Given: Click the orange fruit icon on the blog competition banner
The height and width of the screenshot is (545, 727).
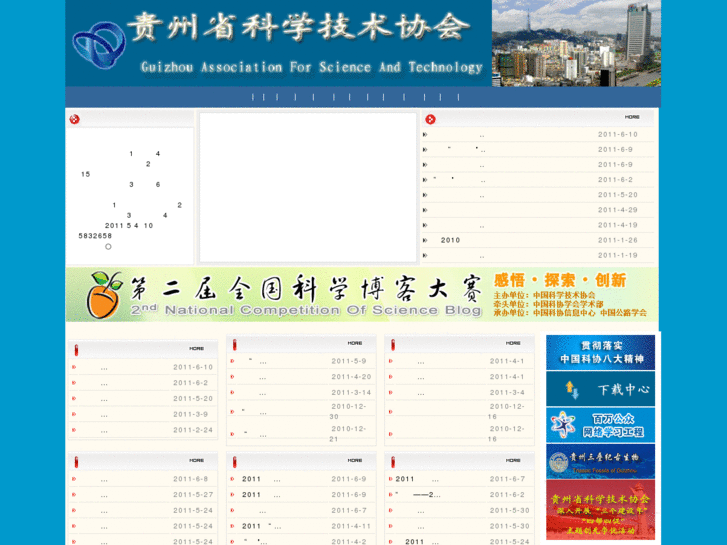Looking at the screenshot, I should click(x=105, y=295).
